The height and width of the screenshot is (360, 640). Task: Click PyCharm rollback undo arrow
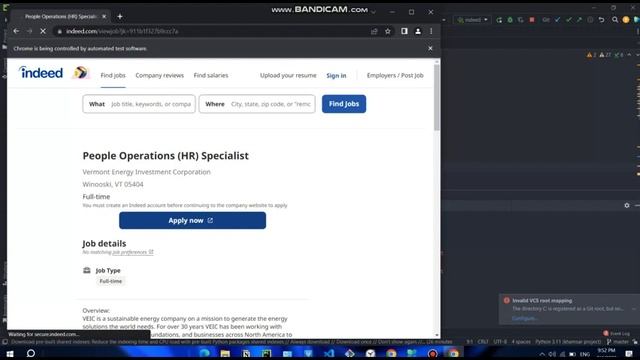pos(601,20)
